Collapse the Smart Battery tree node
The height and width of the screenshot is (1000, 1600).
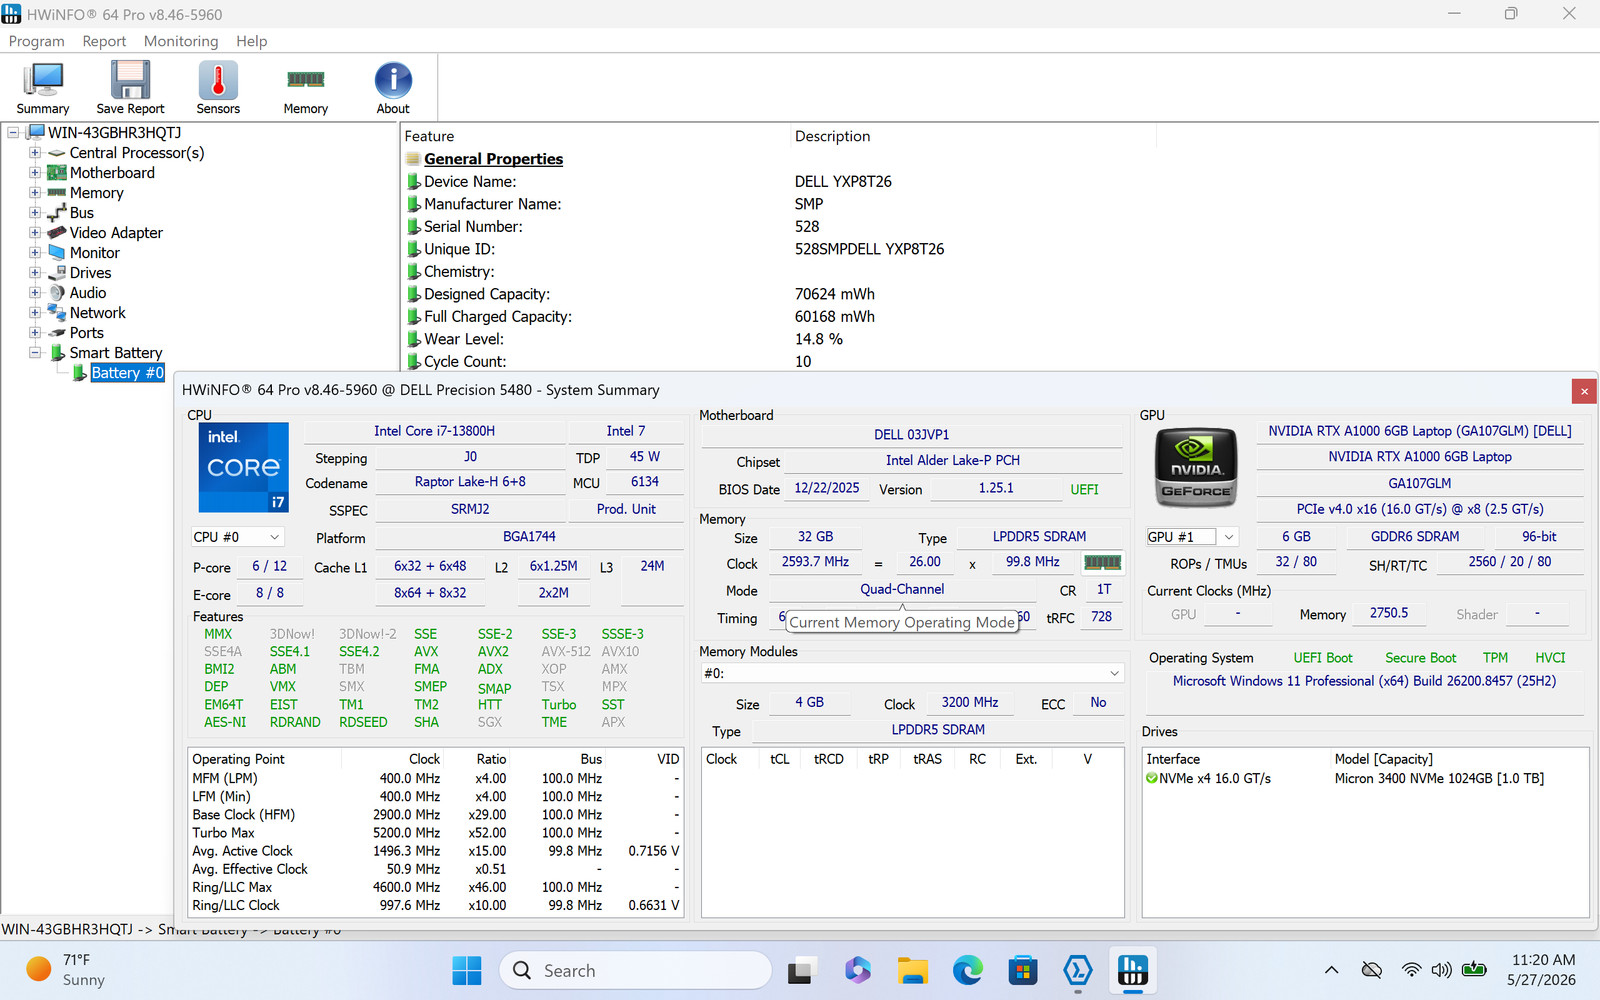point(35,353)
